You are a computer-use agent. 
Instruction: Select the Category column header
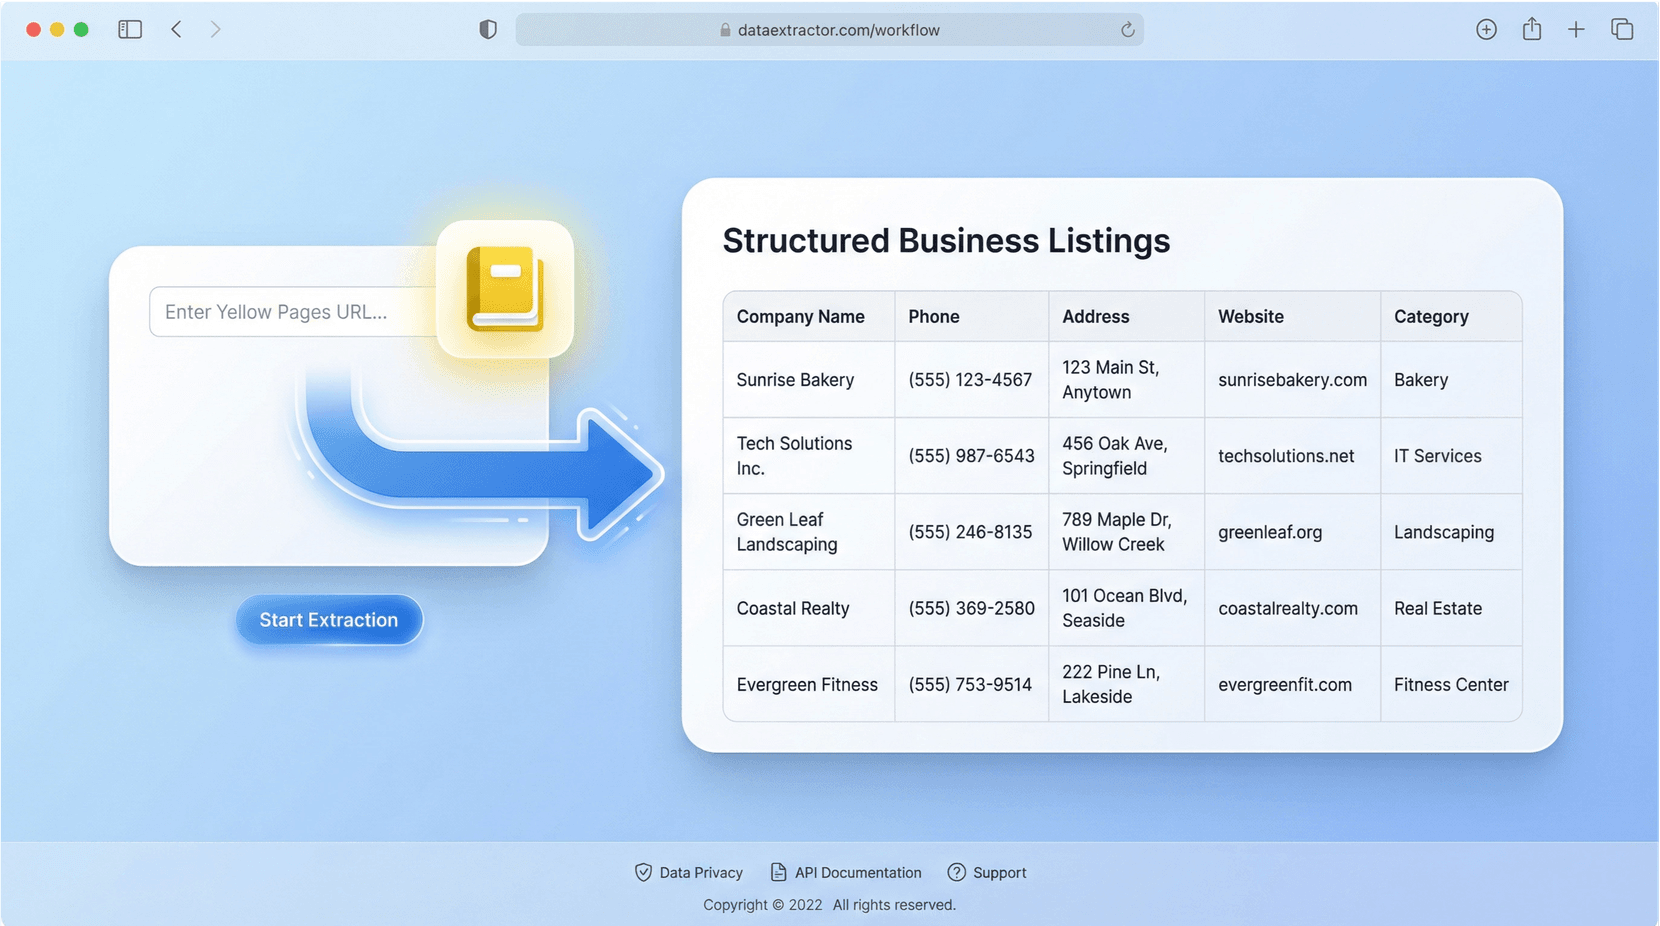coord(1431,316)
